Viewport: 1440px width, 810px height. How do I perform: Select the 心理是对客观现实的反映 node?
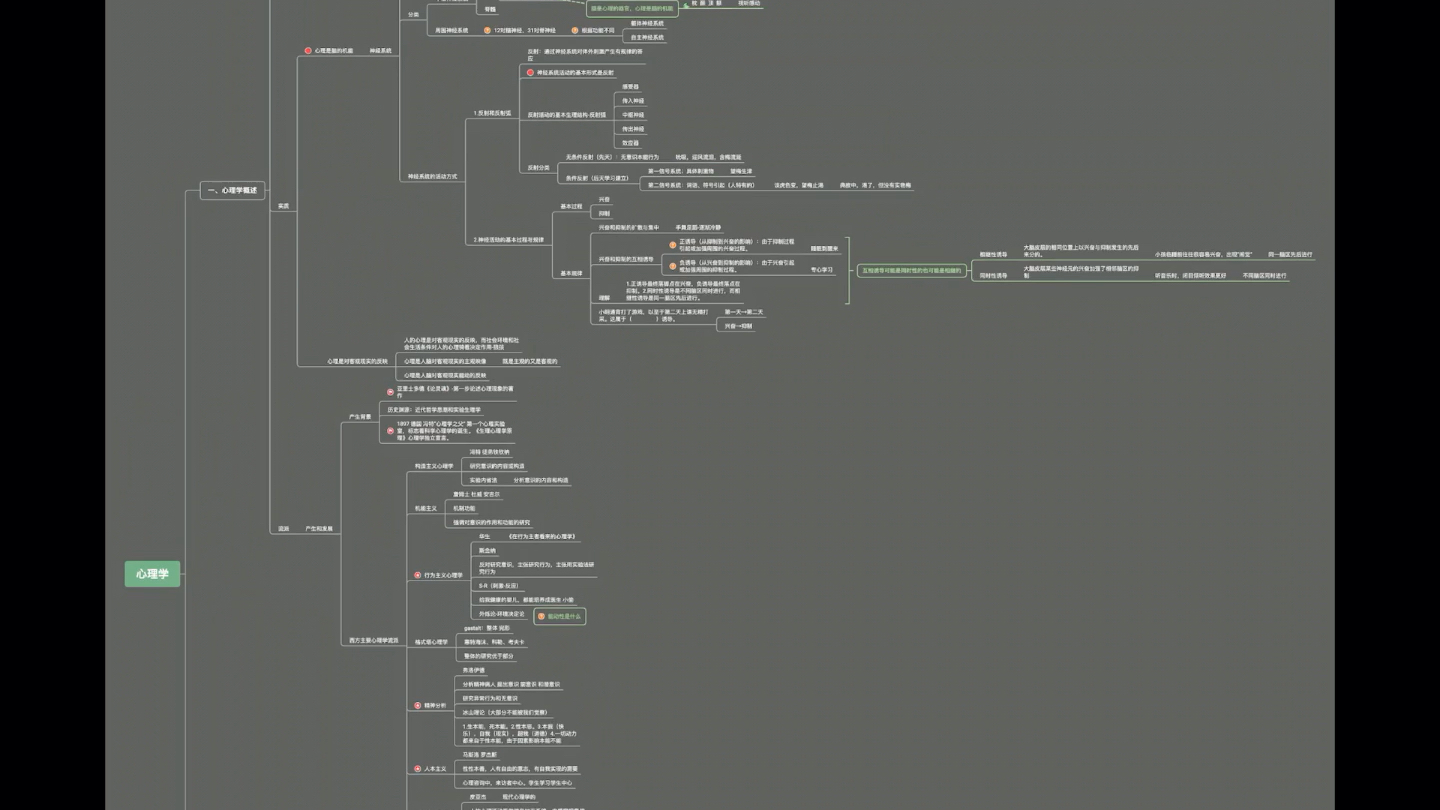click(357, 361)
